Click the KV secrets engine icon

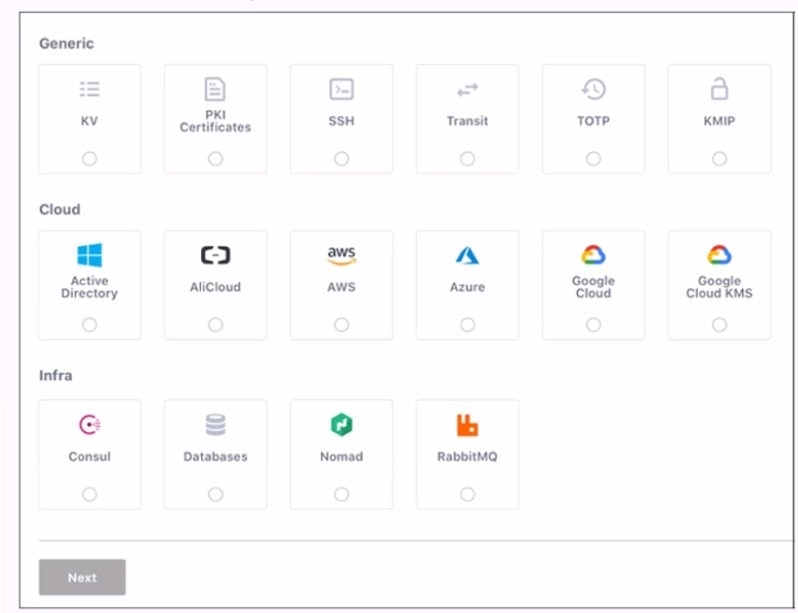coord(90,90)
